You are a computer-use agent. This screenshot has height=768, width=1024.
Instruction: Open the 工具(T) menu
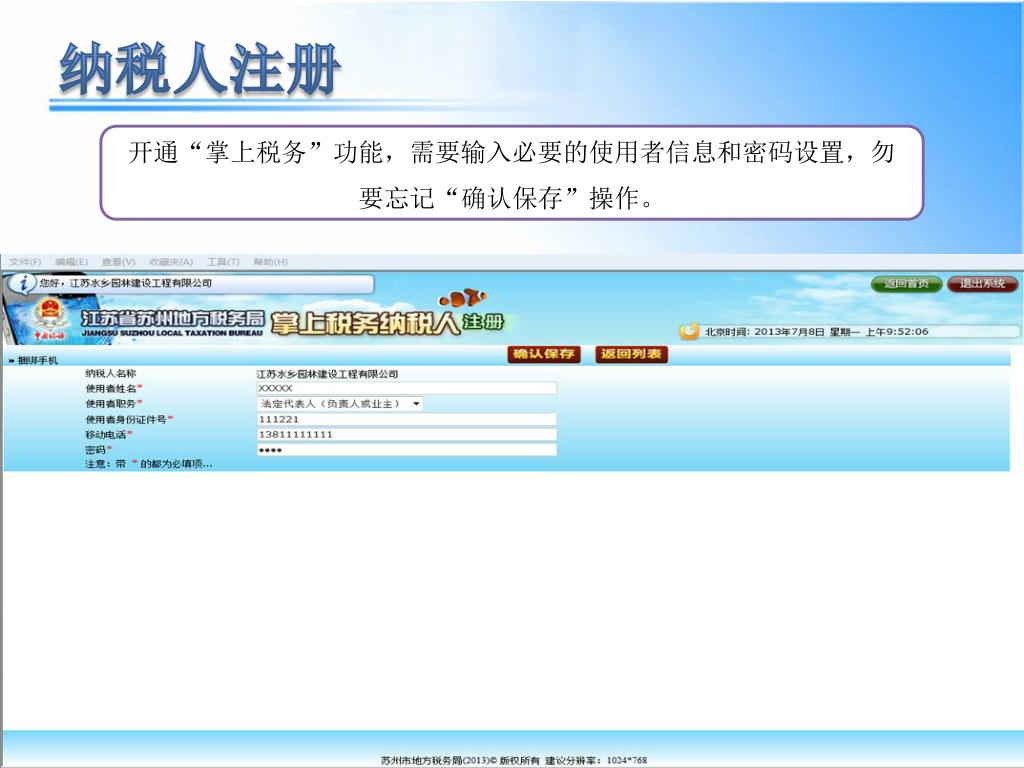click(223, 262)
